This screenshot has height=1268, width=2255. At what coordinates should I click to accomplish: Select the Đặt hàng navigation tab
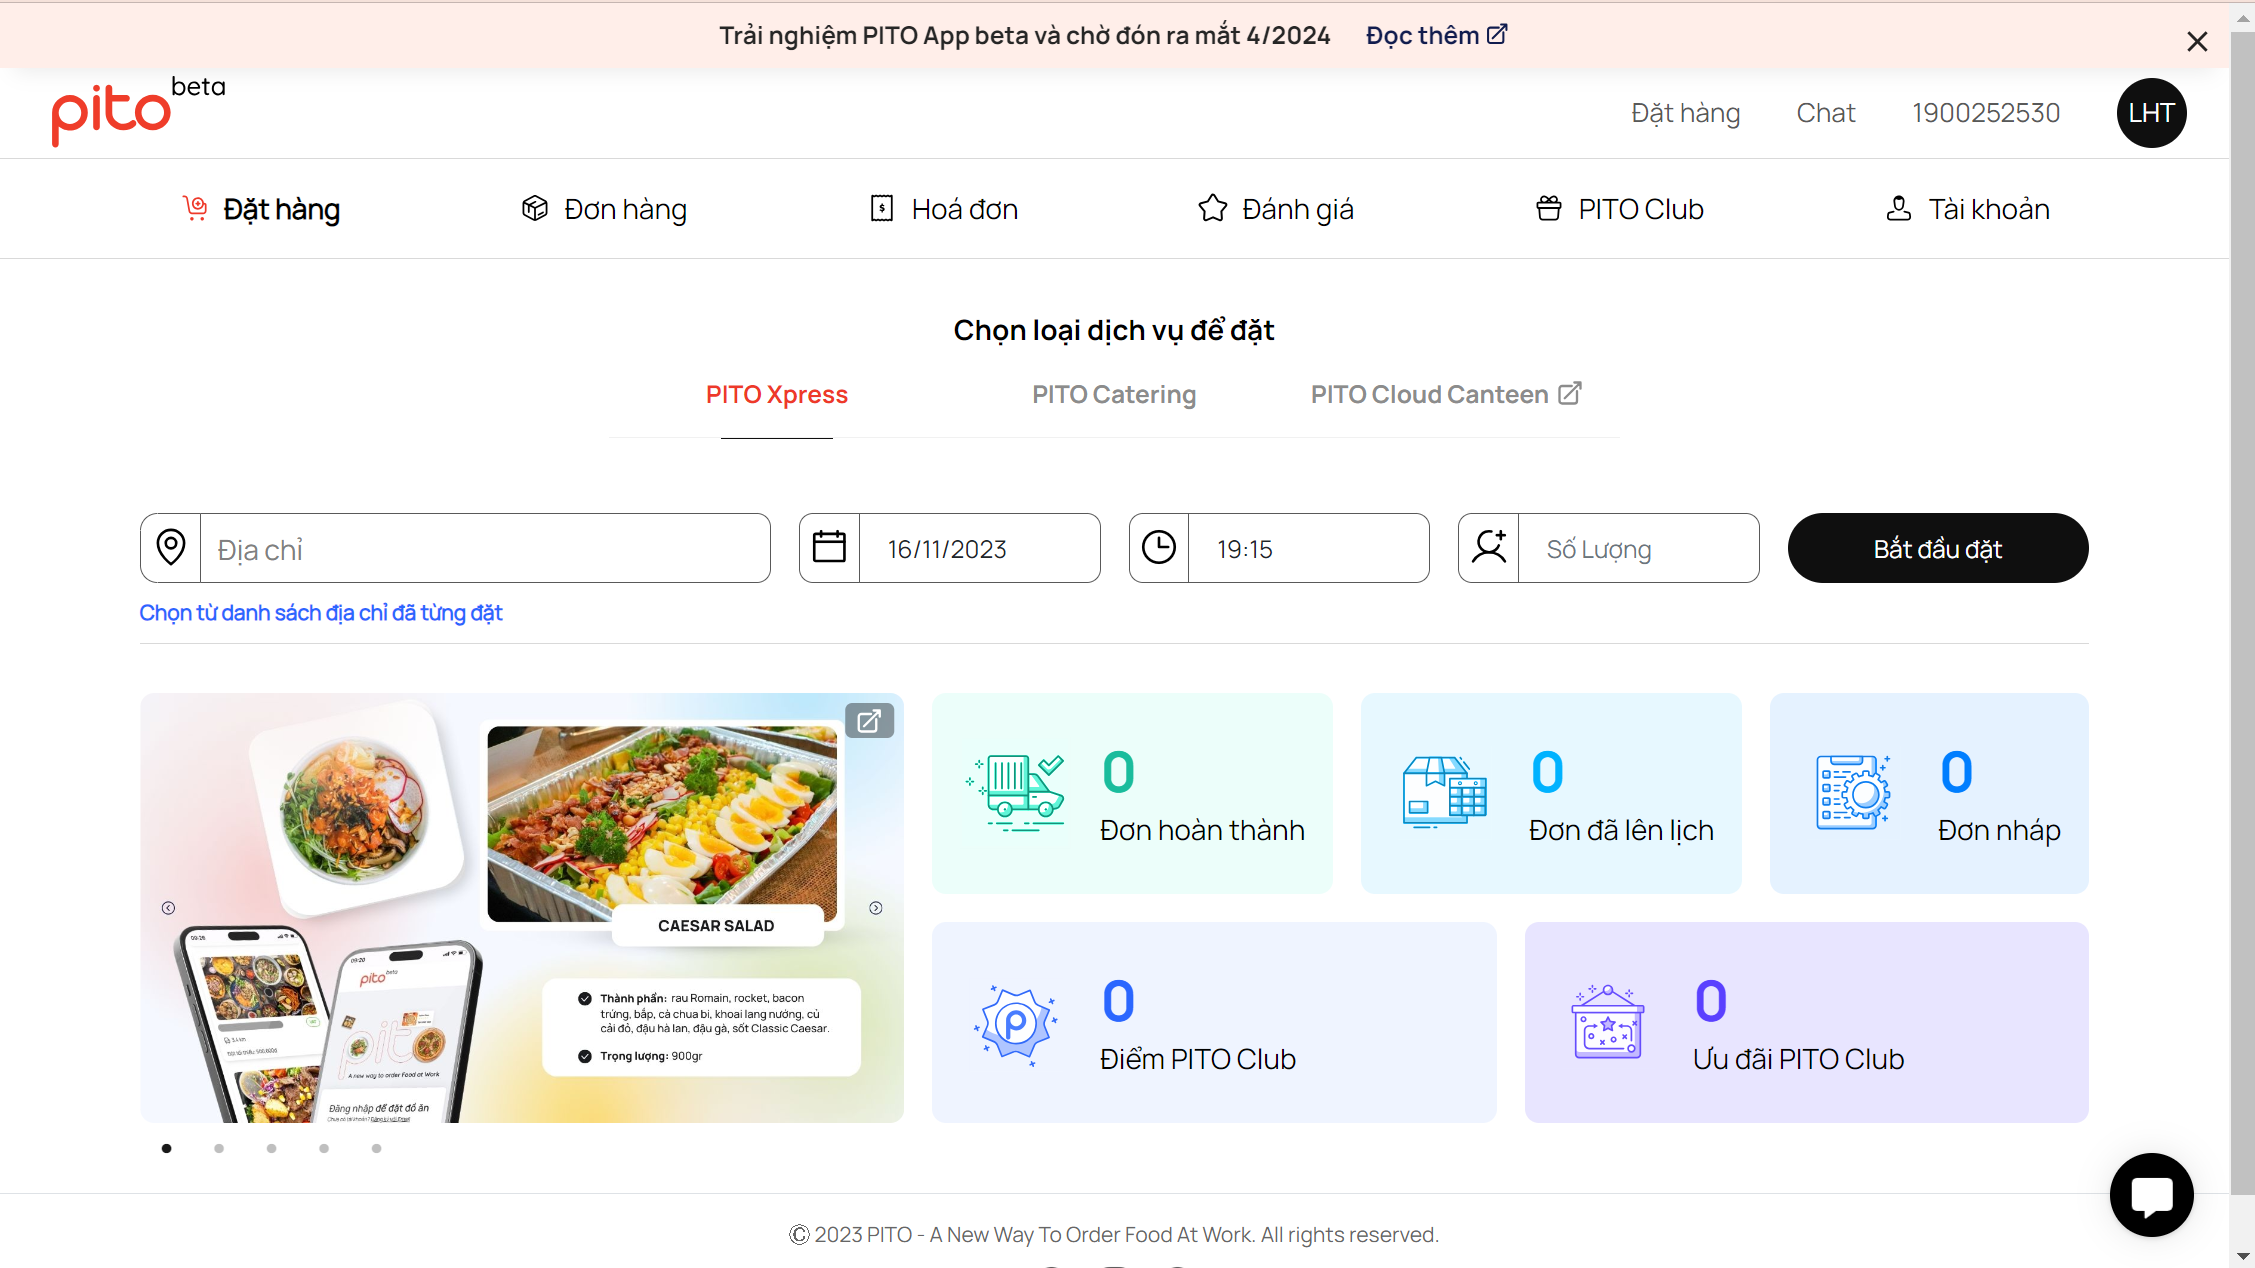click(x=261, y=209)
